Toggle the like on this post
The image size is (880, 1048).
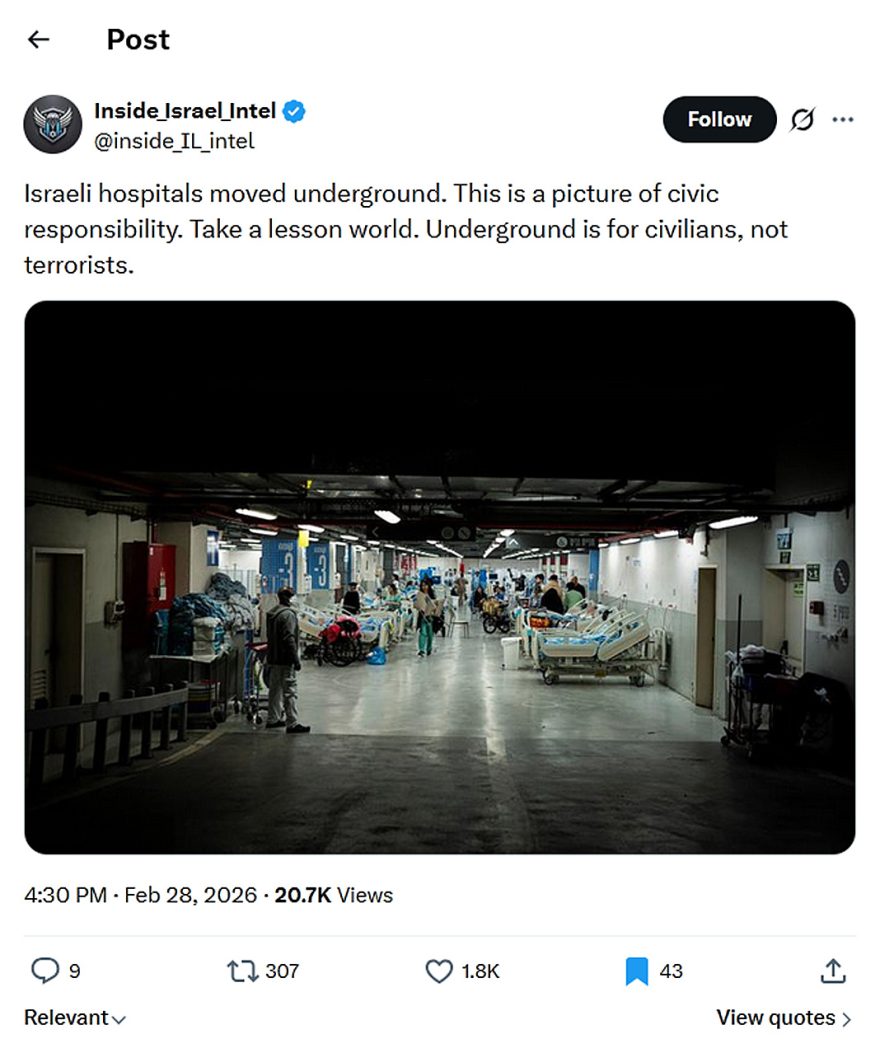[x=438, y=970]
